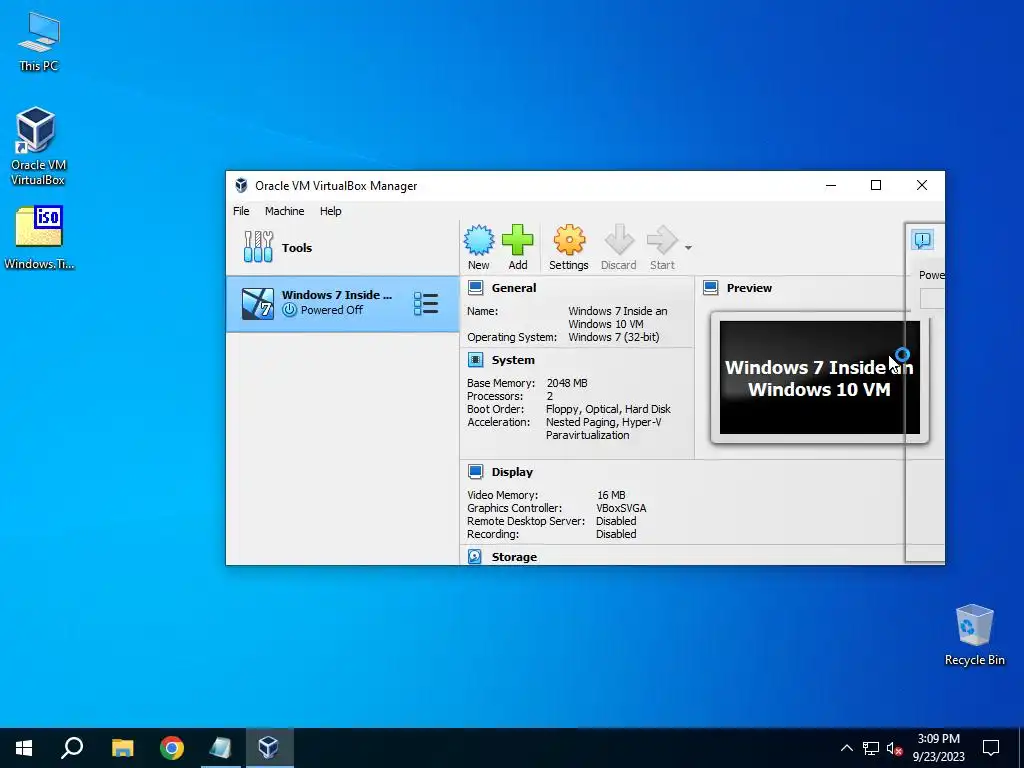Click the Powered Off status icon
Image resolution: width=1024 pixels, height=768 pixels.
pyautogui.click(x=289, y=310)
